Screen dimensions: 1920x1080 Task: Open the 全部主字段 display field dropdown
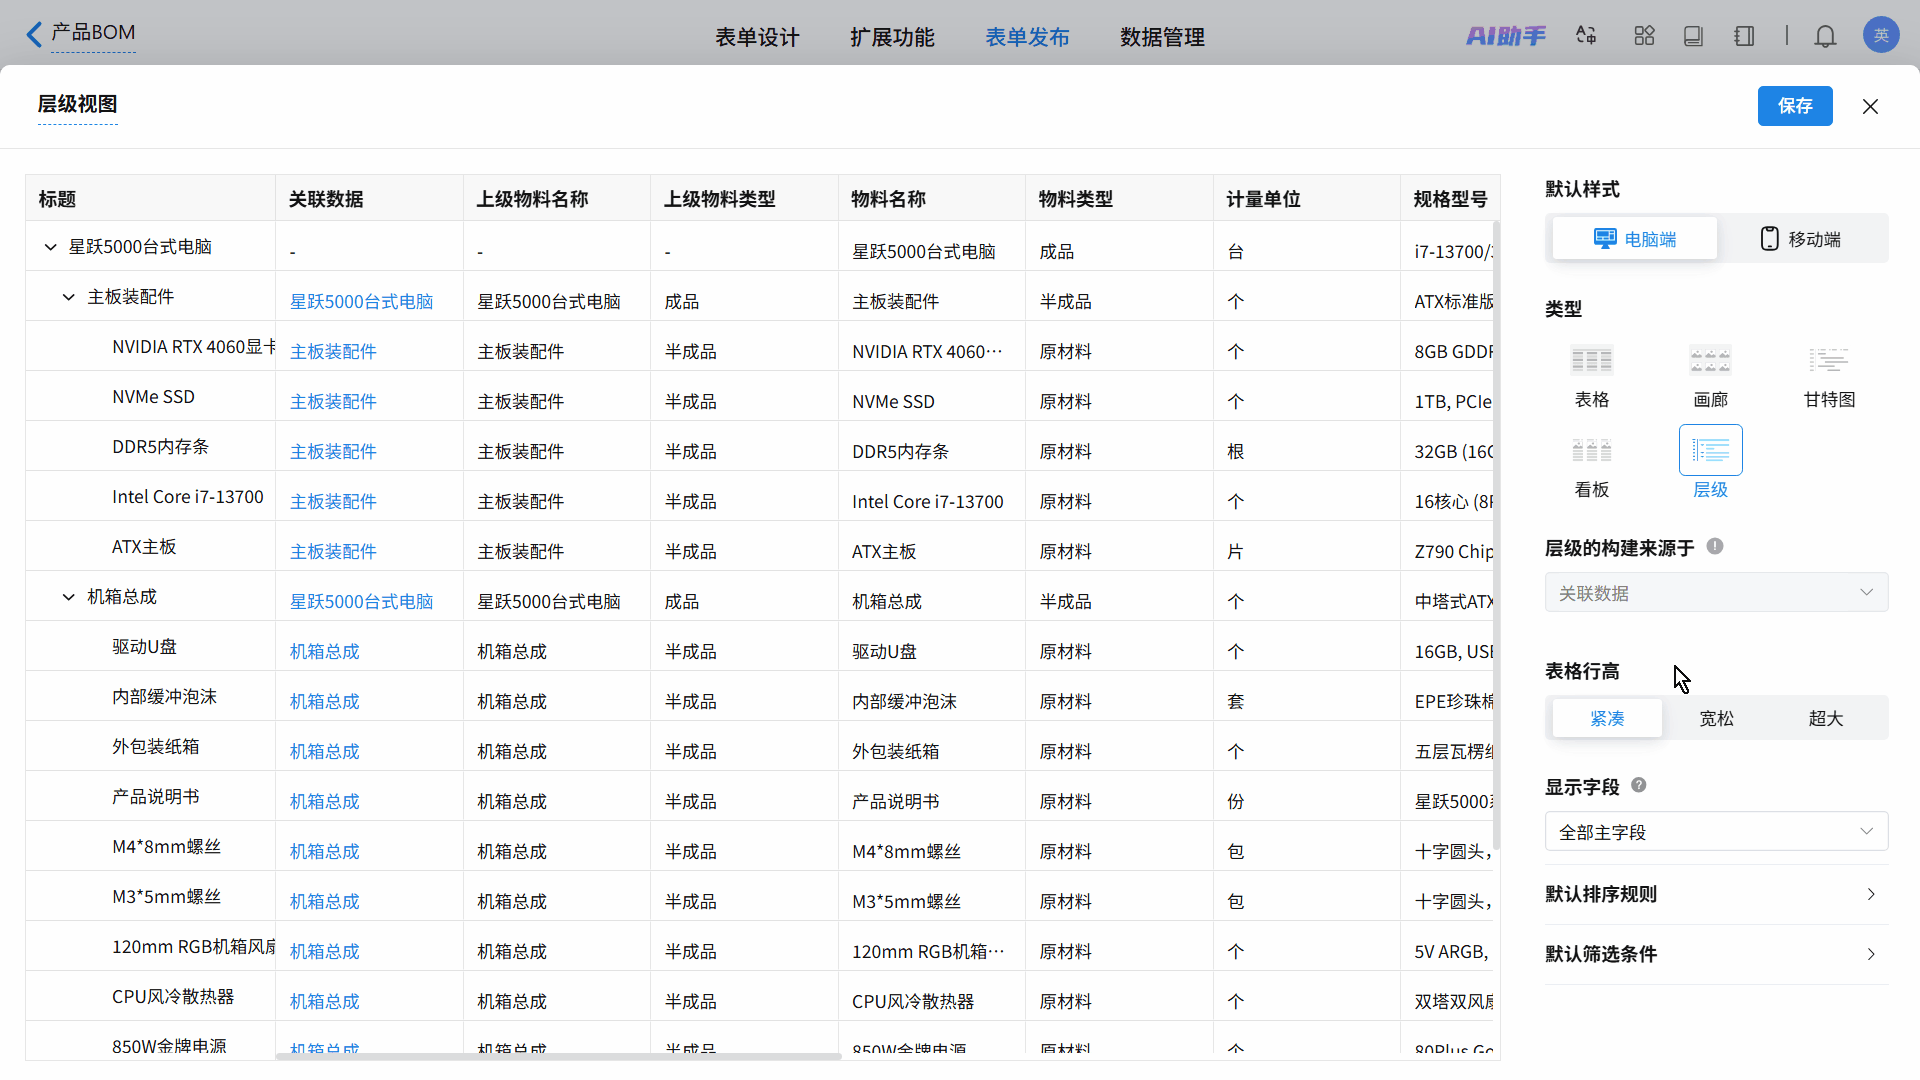click(x=1716, y=832)
